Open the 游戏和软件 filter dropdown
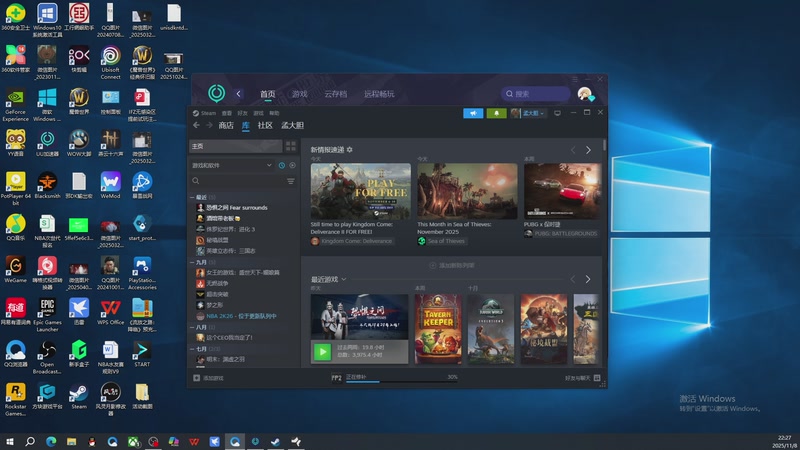800x450 pixels. (232, 165)
